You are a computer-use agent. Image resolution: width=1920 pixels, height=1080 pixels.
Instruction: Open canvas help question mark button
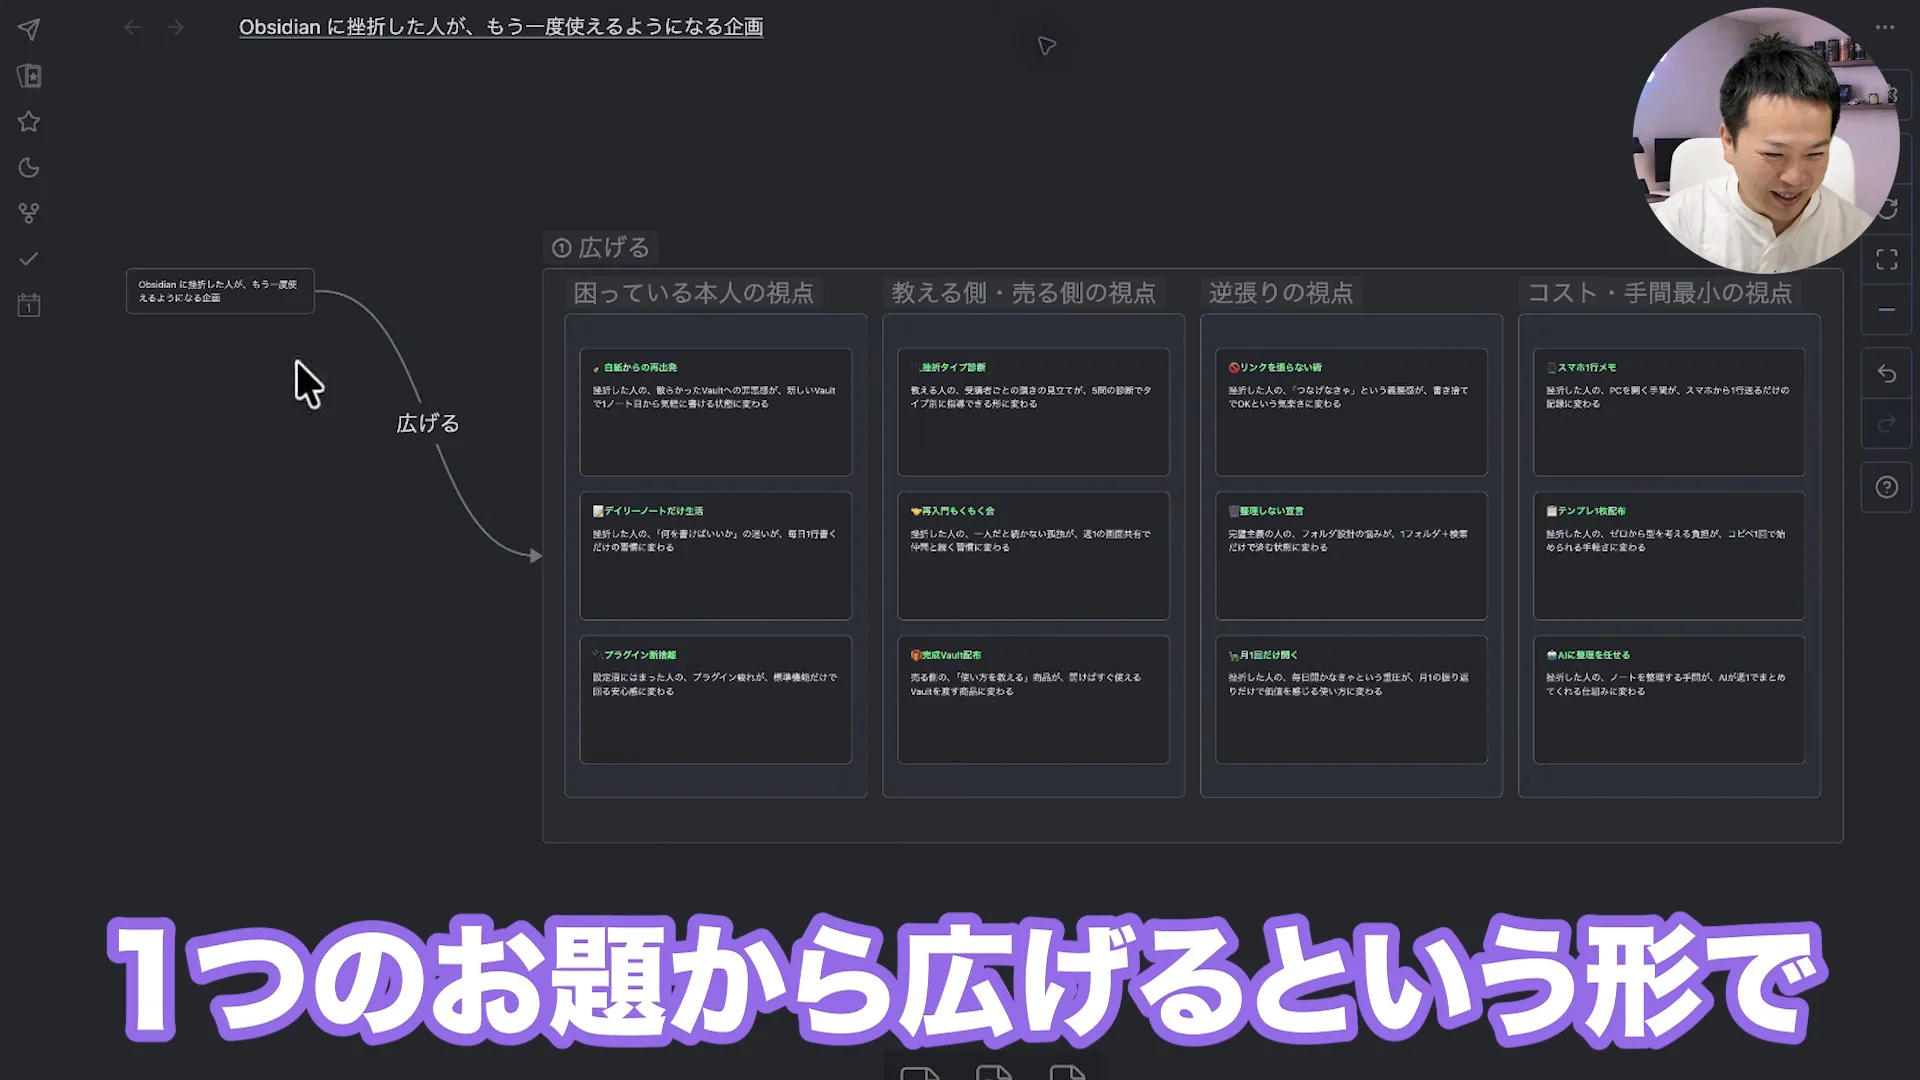pyautogui.click(x=1887, y=487)
